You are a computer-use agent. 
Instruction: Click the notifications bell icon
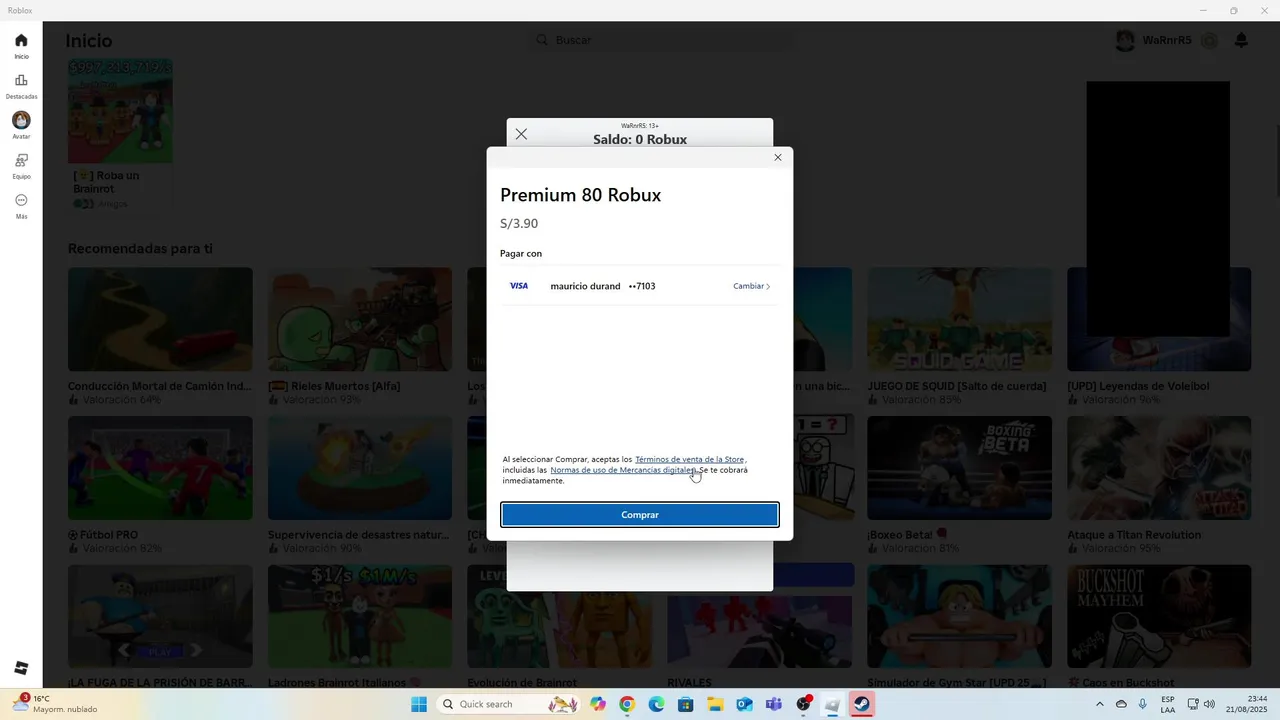pyautogui.click(x=1241, y=40)
